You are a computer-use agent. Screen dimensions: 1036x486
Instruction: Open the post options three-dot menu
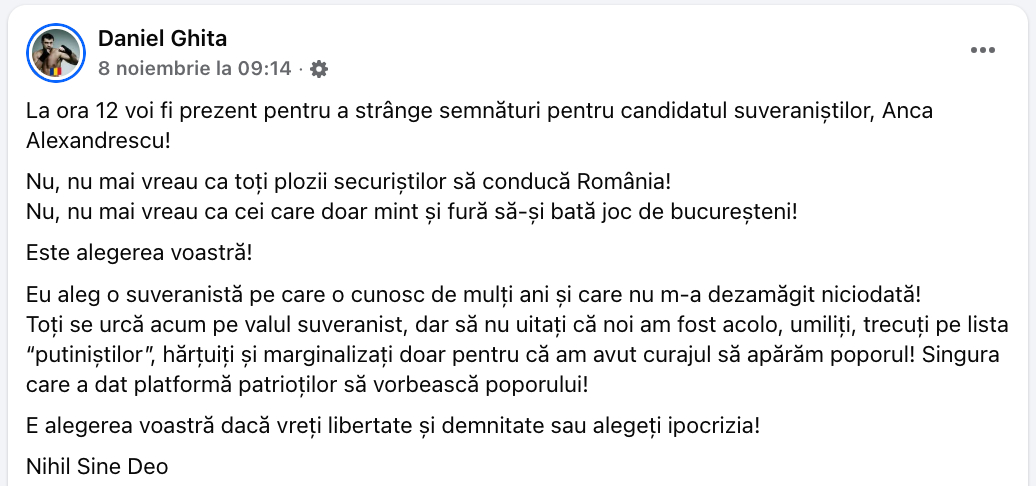click(983, 50)
